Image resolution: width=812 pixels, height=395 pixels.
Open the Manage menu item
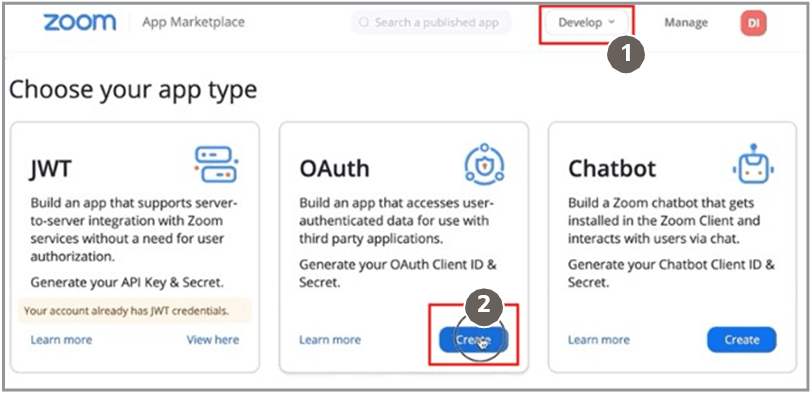(686, 23)
